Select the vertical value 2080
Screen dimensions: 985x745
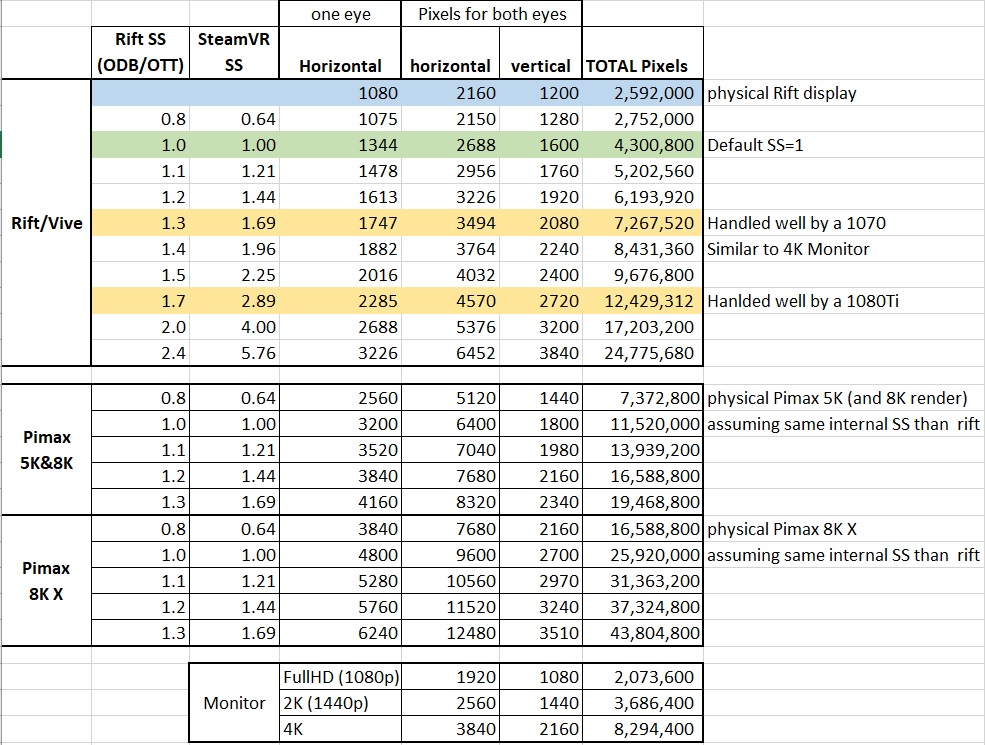pos(541,223)
